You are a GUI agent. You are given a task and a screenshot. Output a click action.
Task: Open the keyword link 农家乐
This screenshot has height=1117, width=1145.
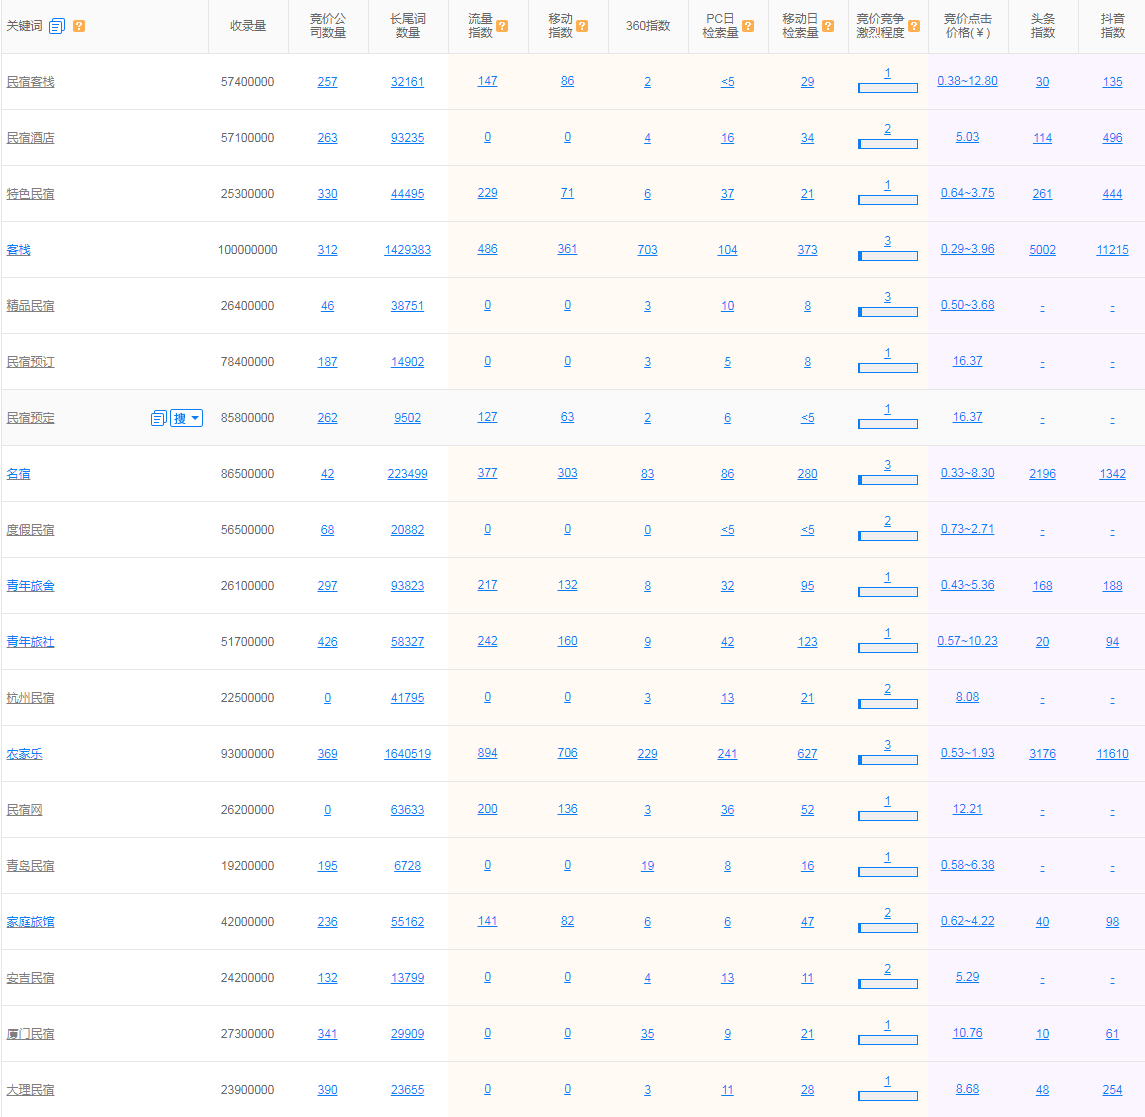[24, 754]
